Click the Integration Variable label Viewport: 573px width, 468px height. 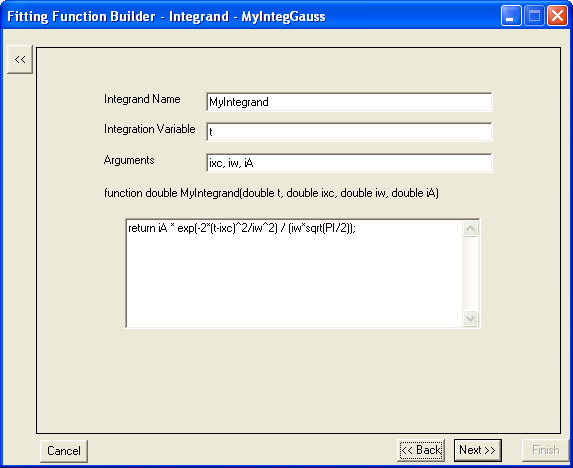tap(149, 129)
